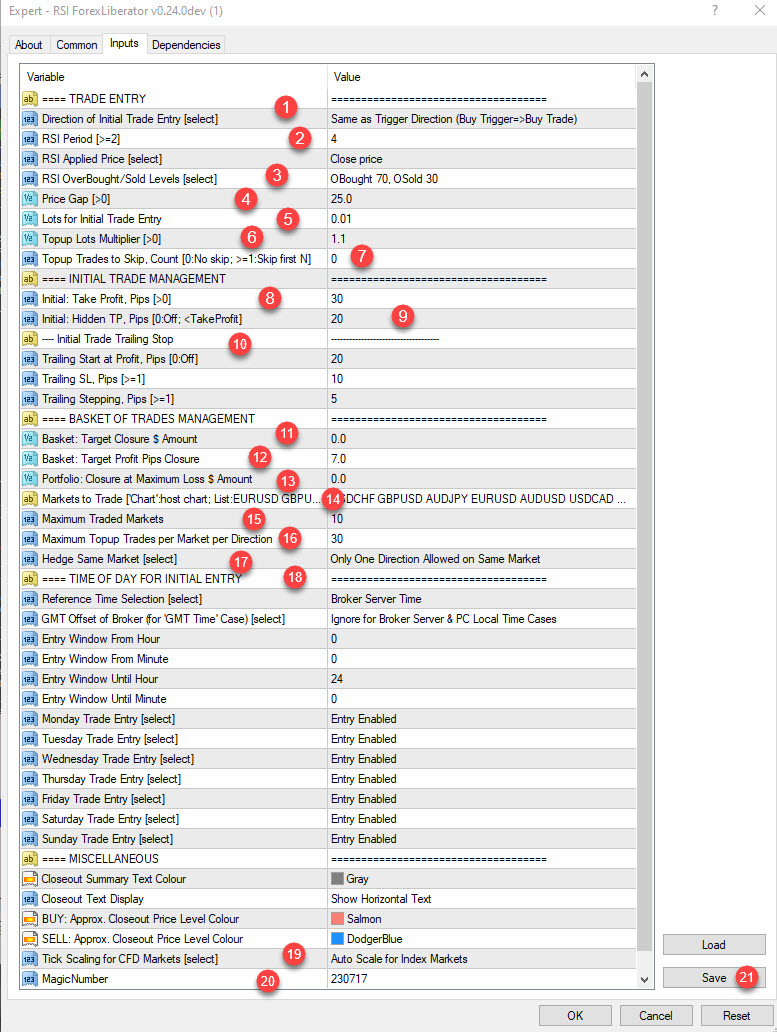Screen dimensions: 777x1032
Task: Click the icon beside Lots for Initial Trade Entry
Action: pyautogui.click(x=30, y=219)
